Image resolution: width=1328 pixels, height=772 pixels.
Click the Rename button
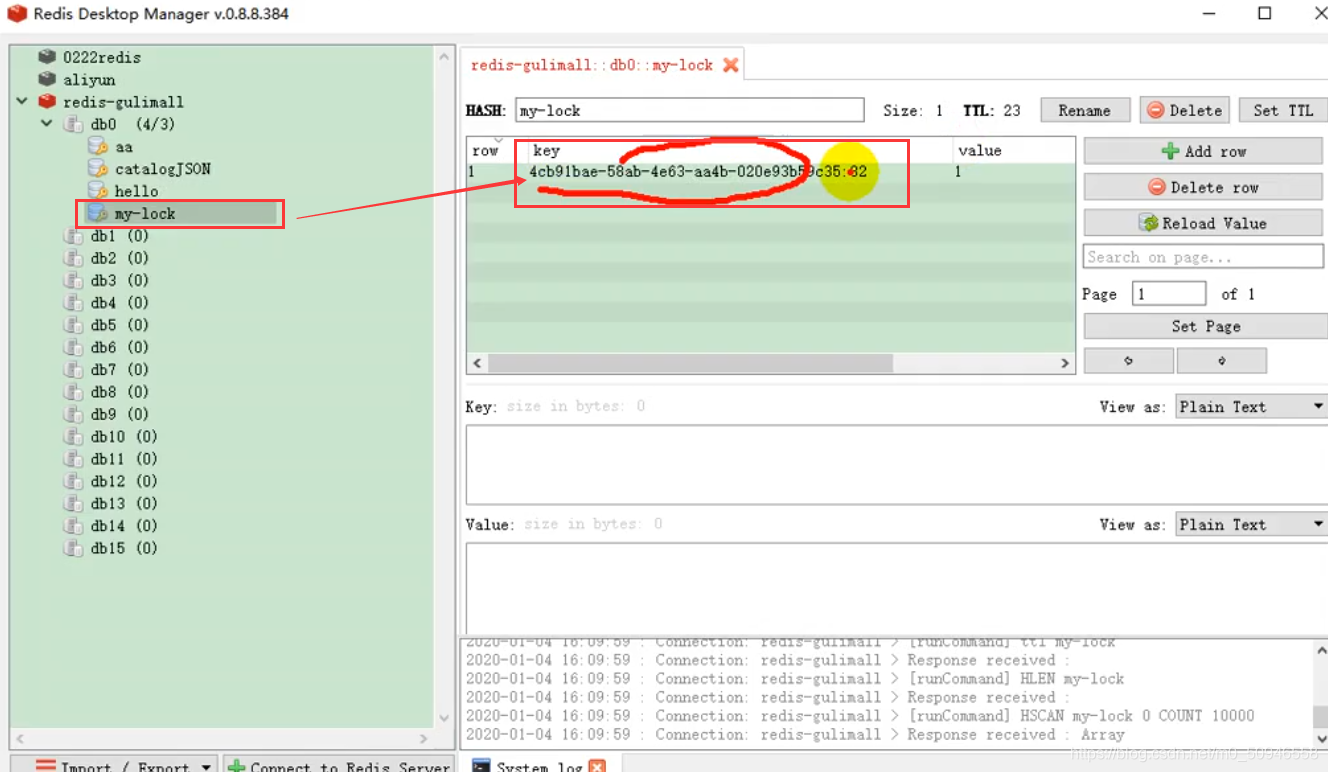point(1085,110)
